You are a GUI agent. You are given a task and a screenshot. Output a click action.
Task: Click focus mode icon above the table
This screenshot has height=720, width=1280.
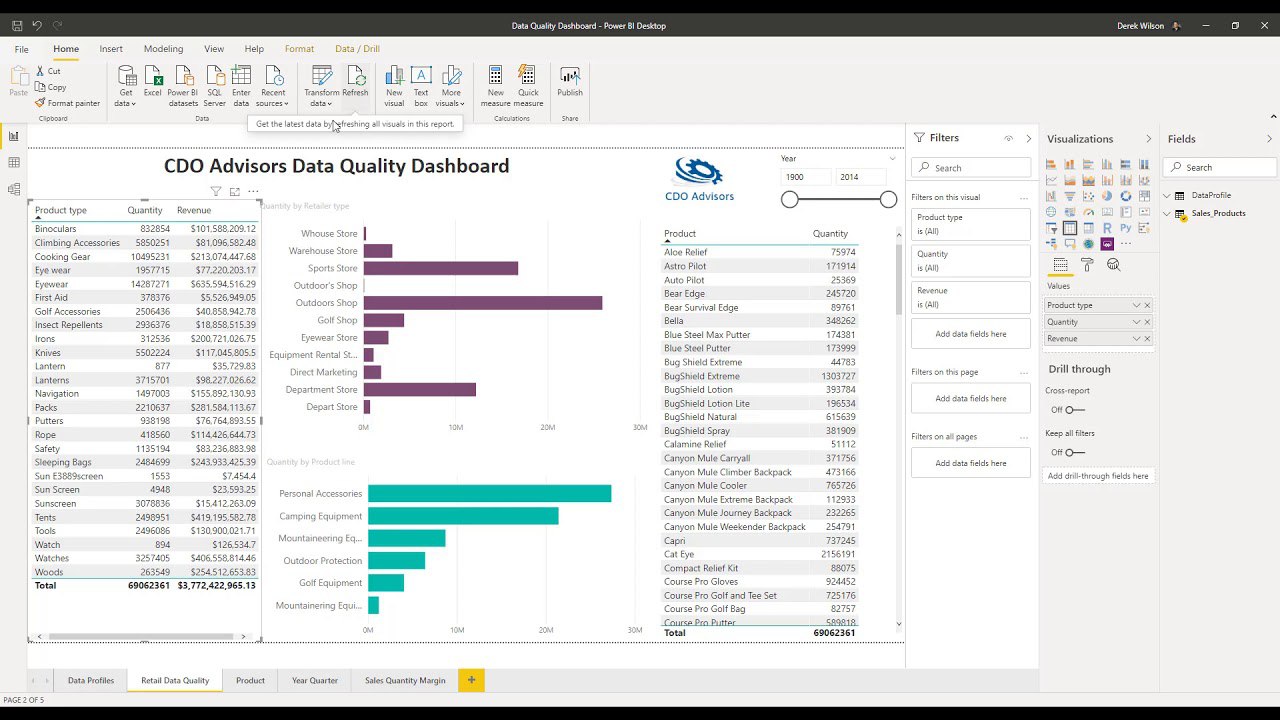pos(234,191)
